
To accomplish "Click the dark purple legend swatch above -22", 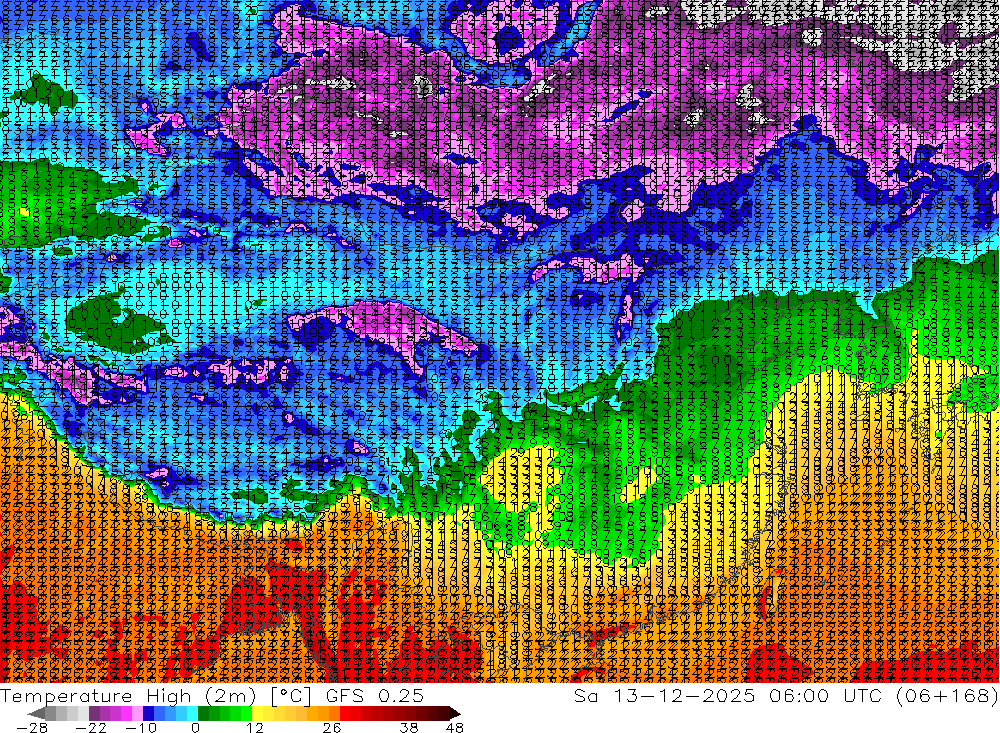I will pyautogui.click(x=94, y=713).
